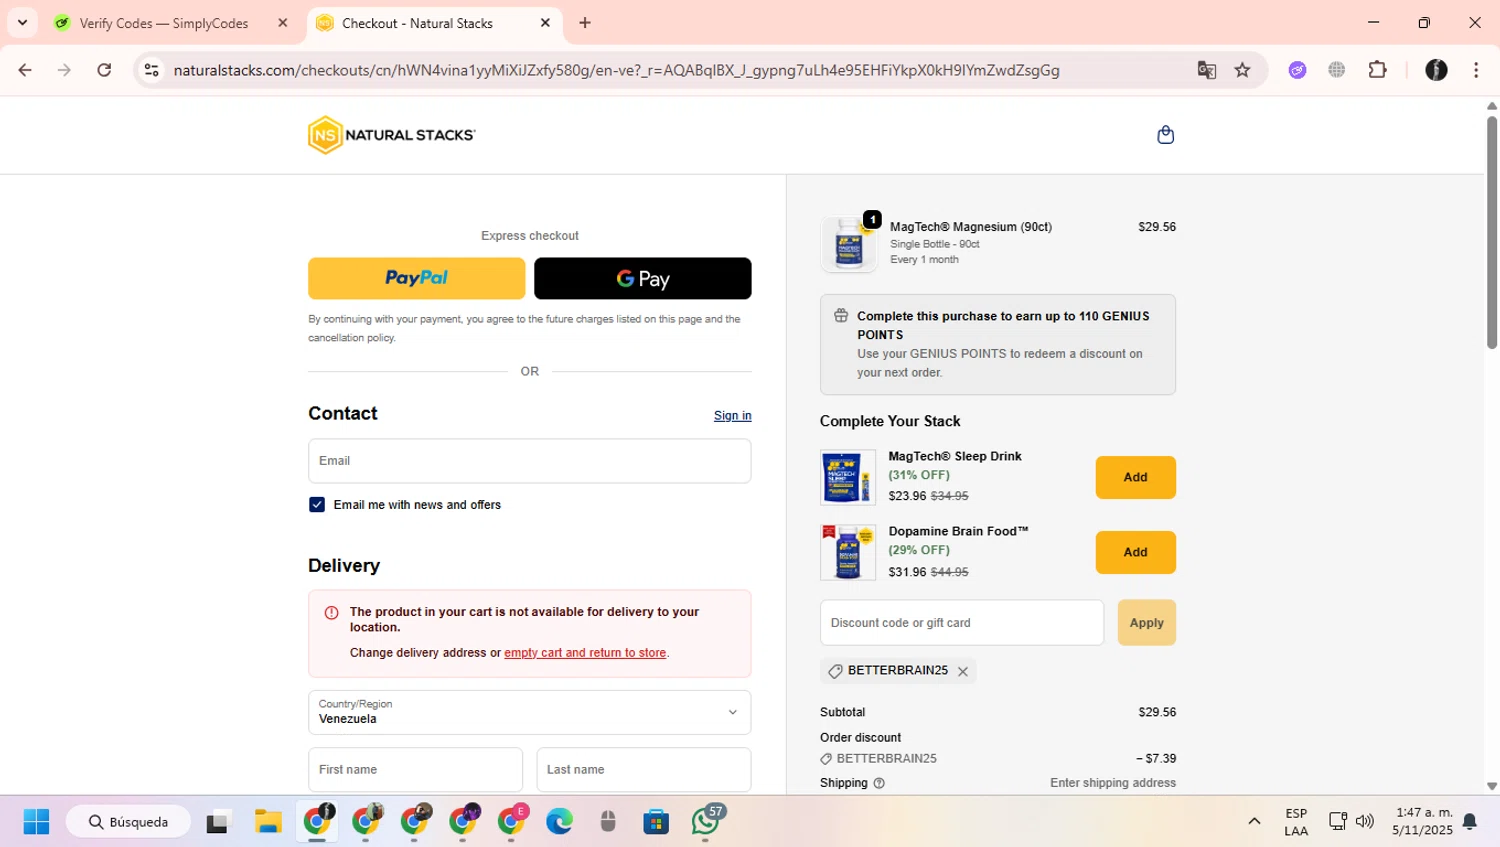
Task: Click the – $7.39 discount amount
Action: coord(1156,759)
